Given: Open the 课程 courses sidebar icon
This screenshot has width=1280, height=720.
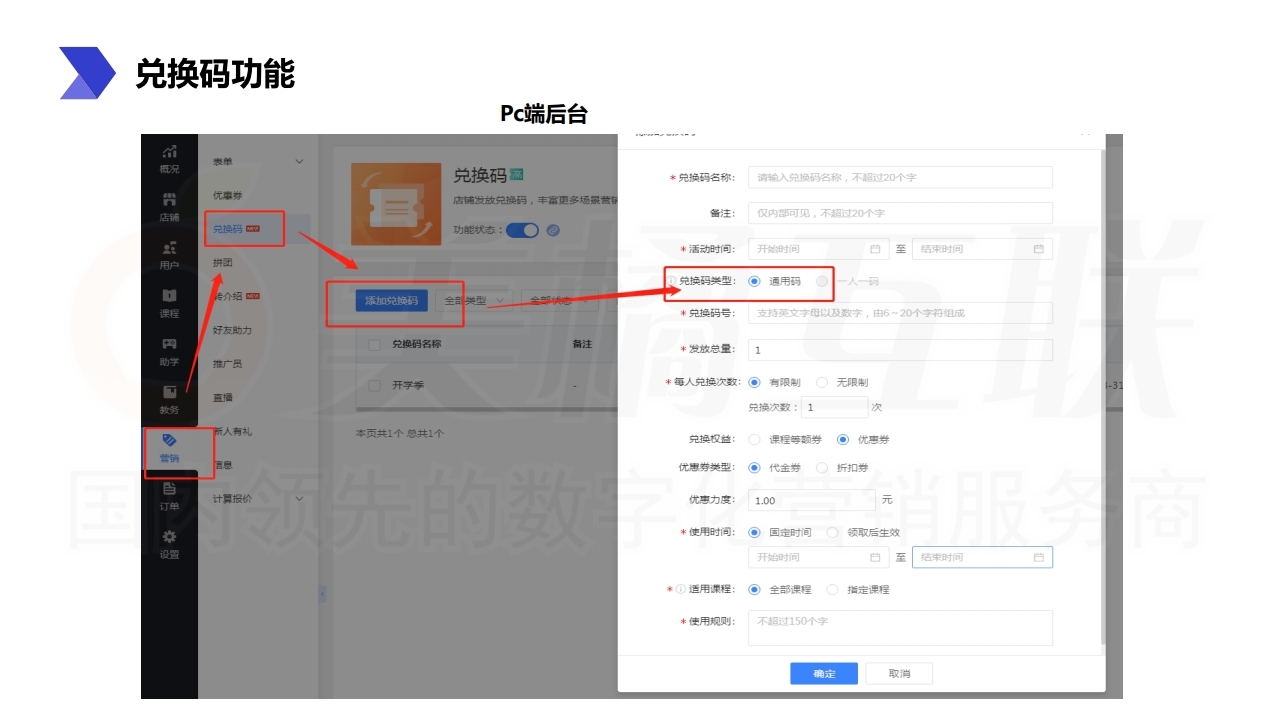Looking at the screenshot, I should (x=169, y=295).
